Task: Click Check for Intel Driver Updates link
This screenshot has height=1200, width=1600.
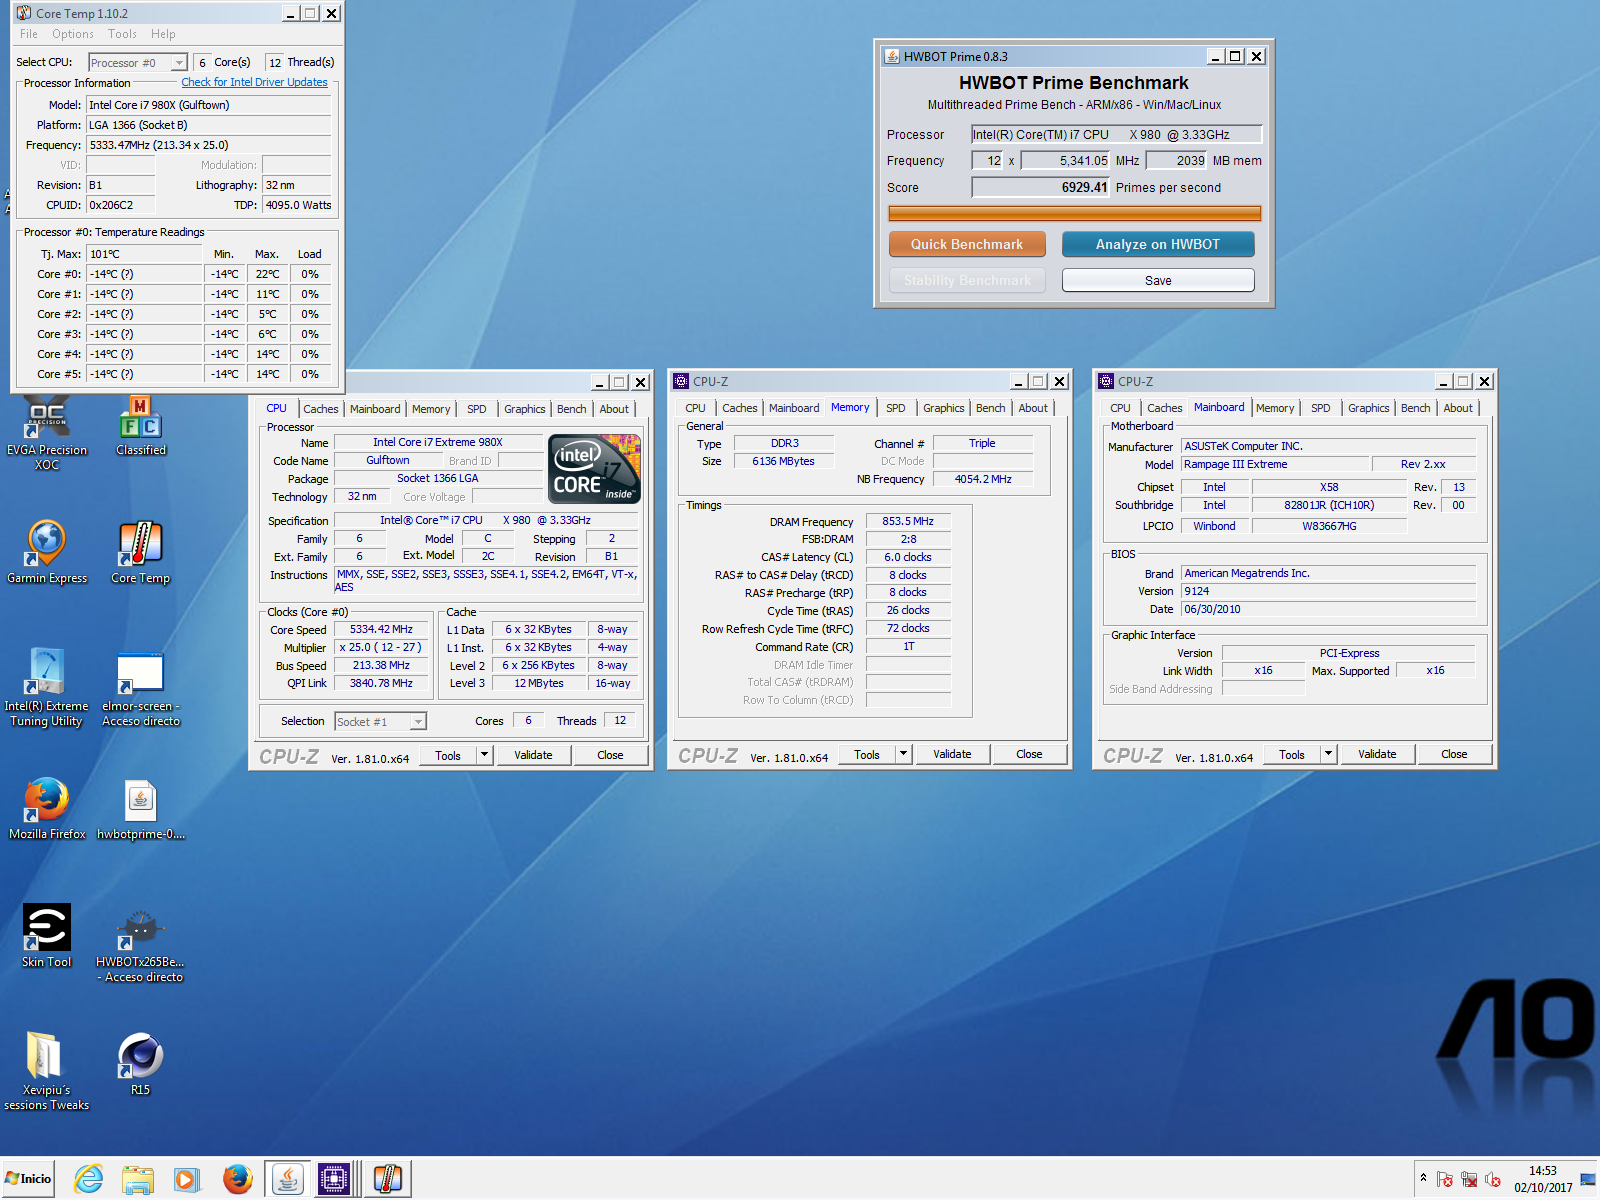Action: [x=255, y=82]
